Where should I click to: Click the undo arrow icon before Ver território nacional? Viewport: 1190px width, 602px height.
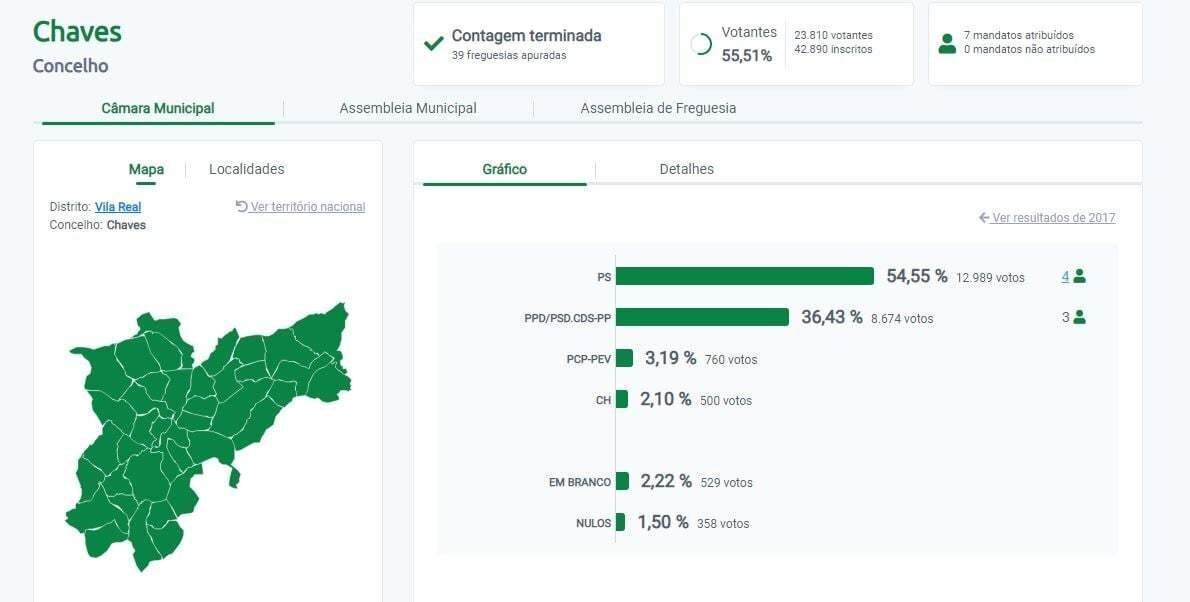(241, 206)
